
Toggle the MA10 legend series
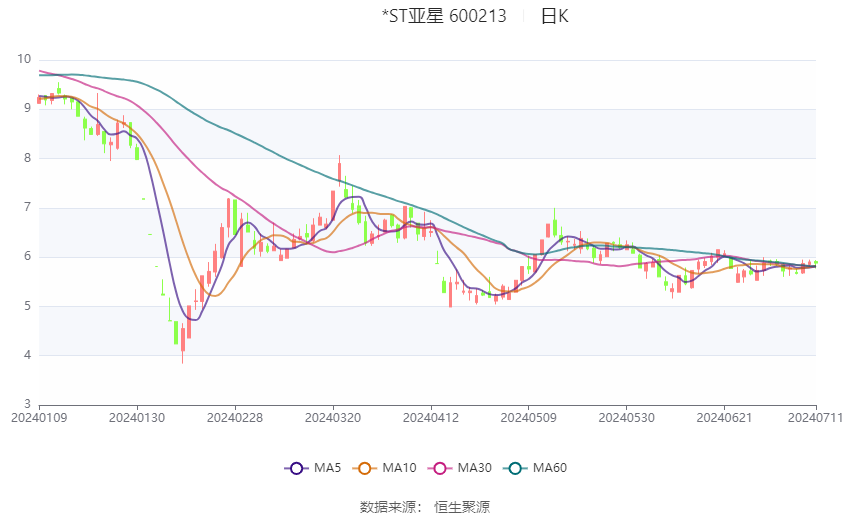384,468
